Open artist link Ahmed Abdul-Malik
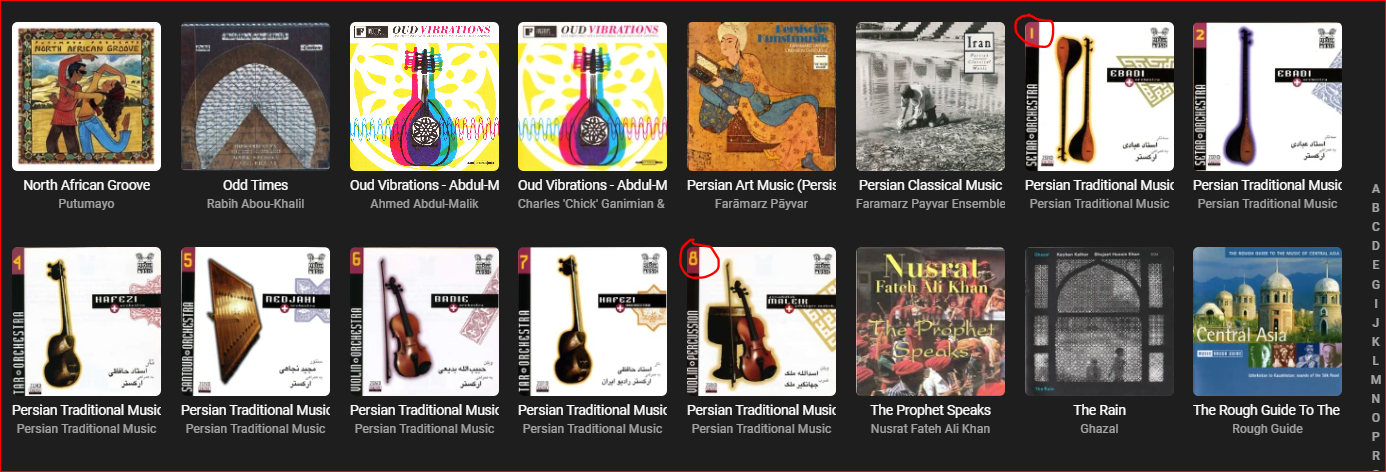The image size is (1386, 472). pyautogui.click(x=424, y=204)
